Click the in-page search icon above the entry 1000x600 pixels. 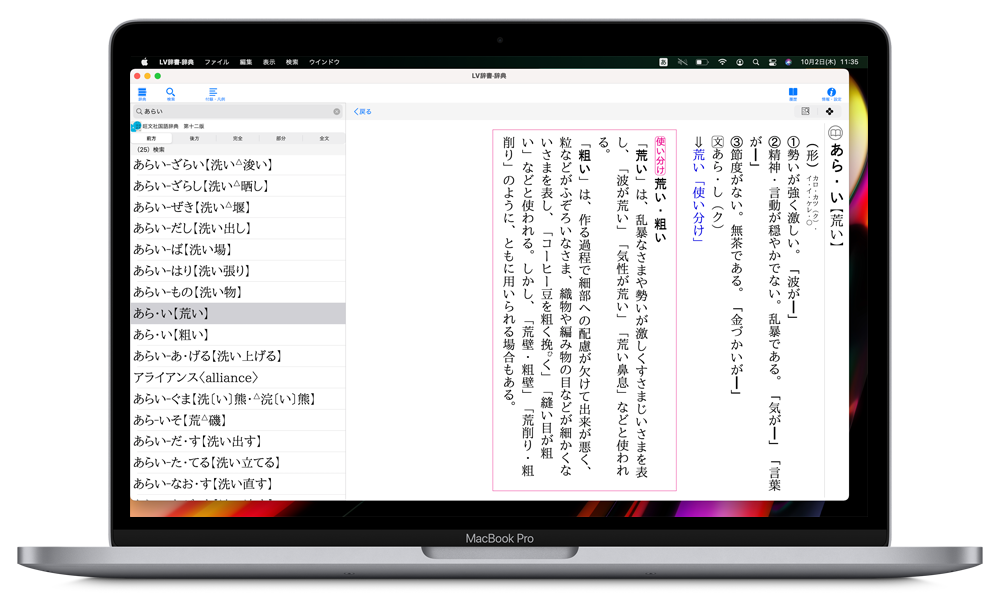(x=805, y=112)
